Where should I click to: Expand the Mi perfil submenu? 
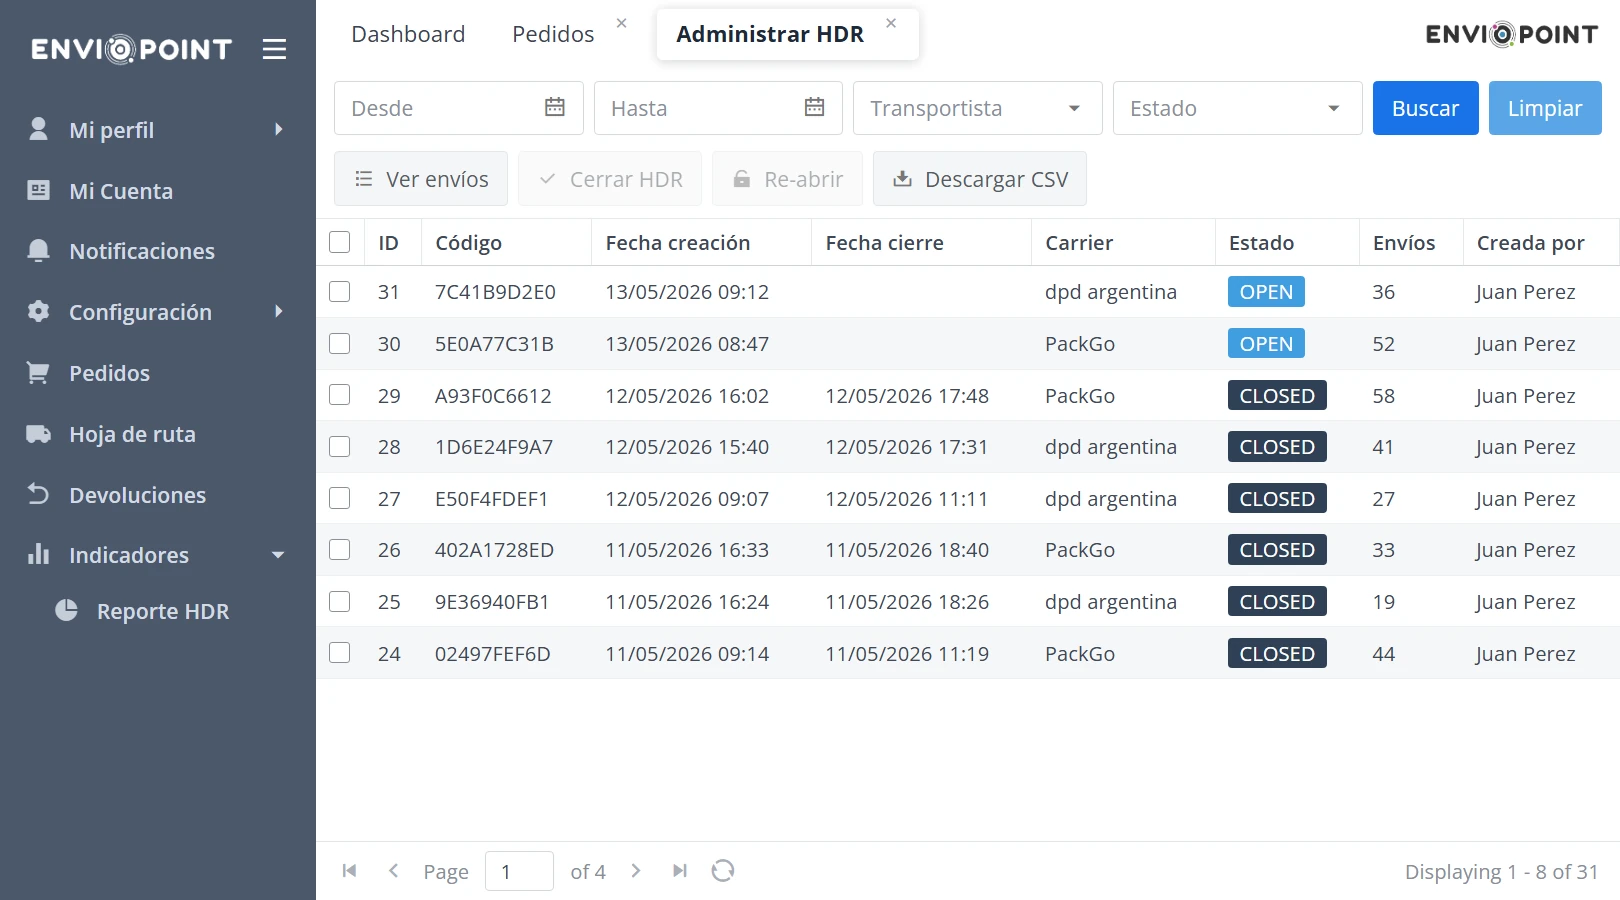click(x=278, y=130)
